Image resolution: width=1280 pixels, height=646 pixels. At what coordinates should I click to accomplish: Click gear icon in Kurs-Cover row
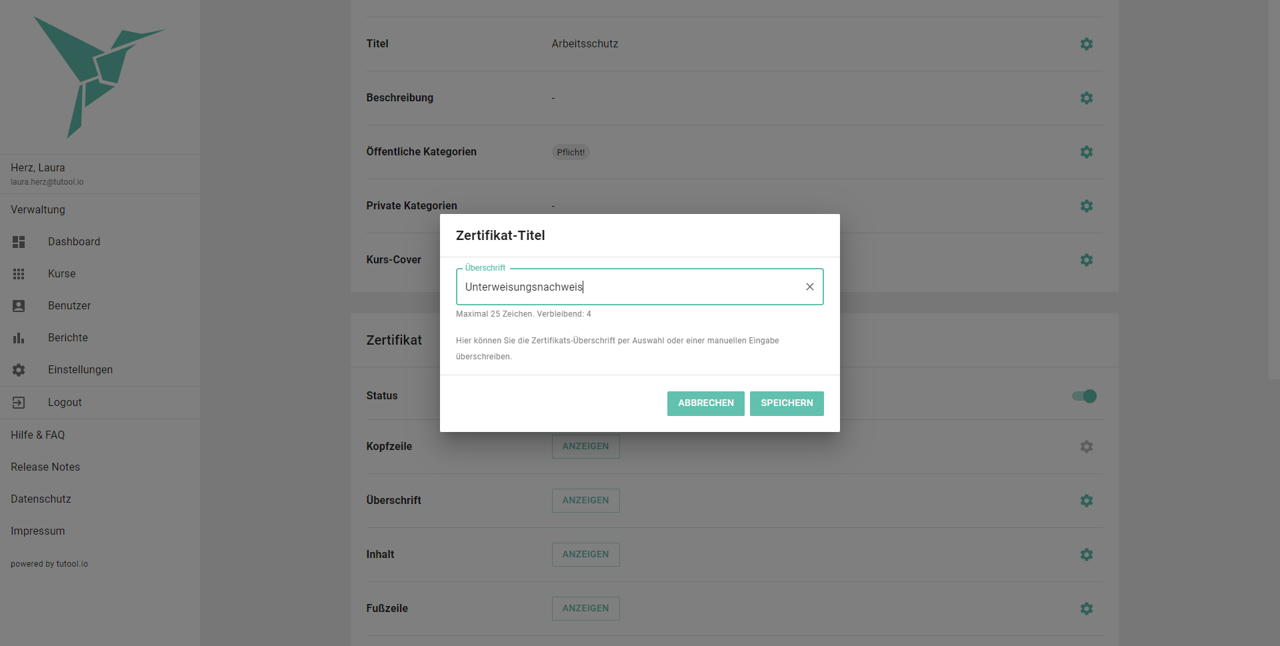[x=1086, y=260]
